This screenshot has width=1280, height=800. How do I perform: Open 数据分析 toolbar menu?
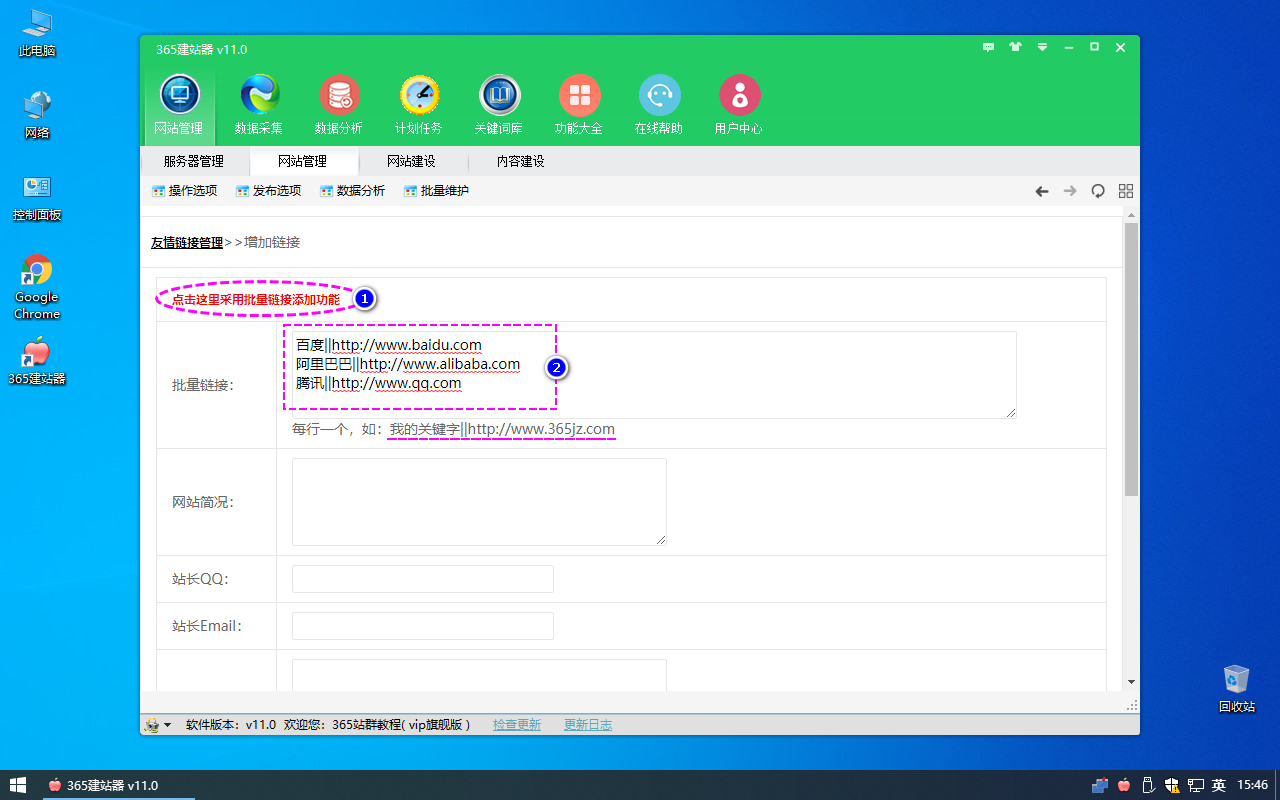click(x=352, y=191)
